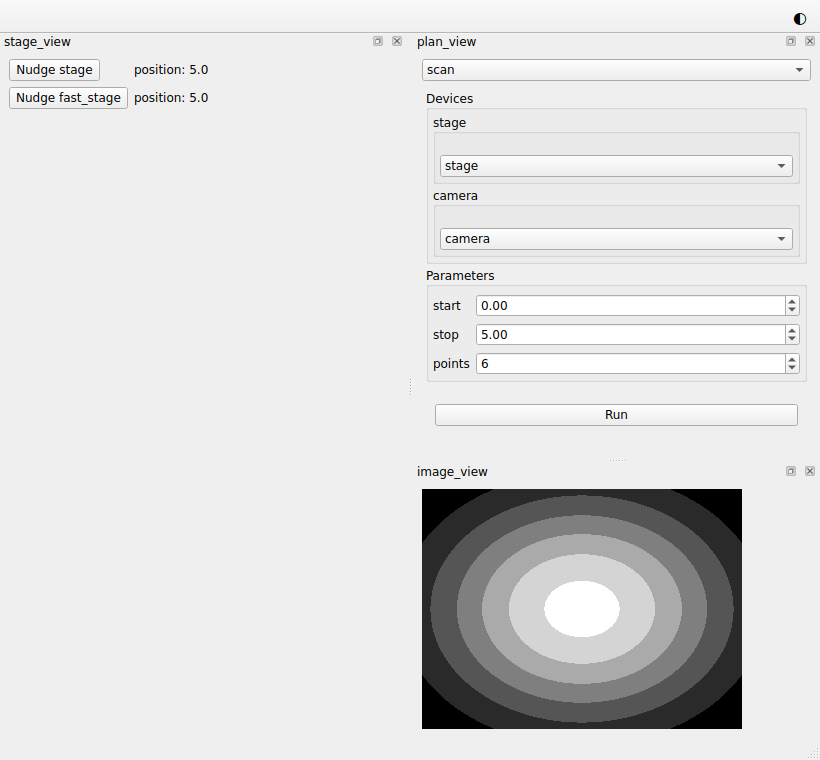Run the scan plan

click(x=616, y=415)
